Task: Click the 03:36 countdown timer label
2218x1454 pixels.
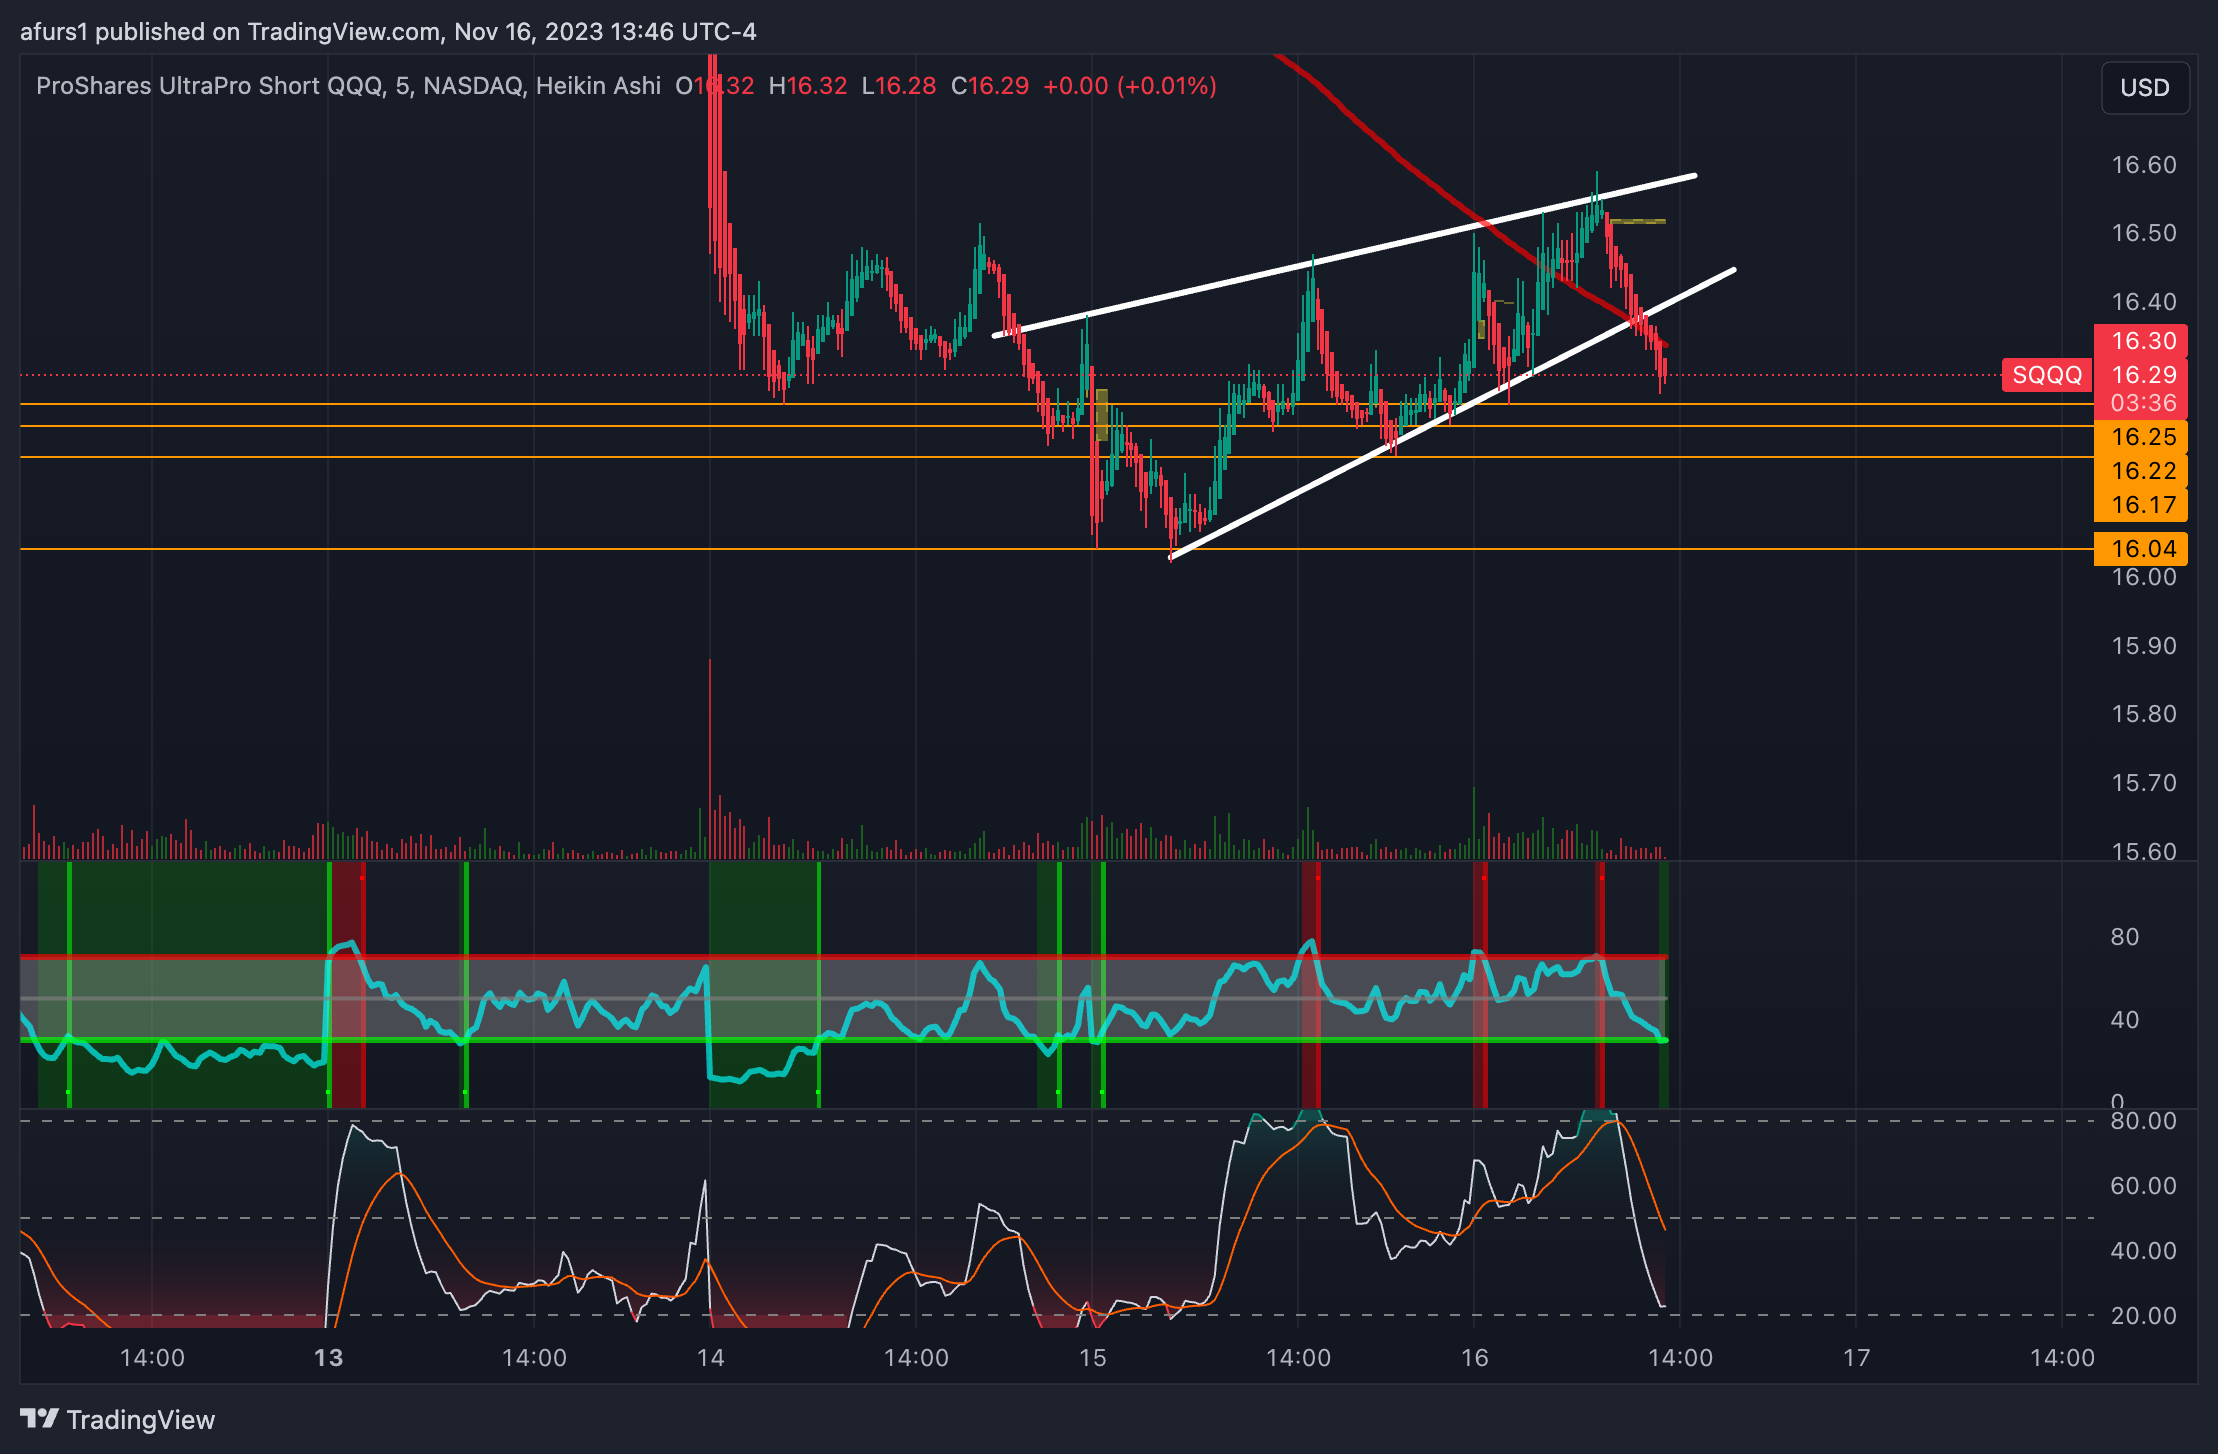Action: [x=2142, y=404]
